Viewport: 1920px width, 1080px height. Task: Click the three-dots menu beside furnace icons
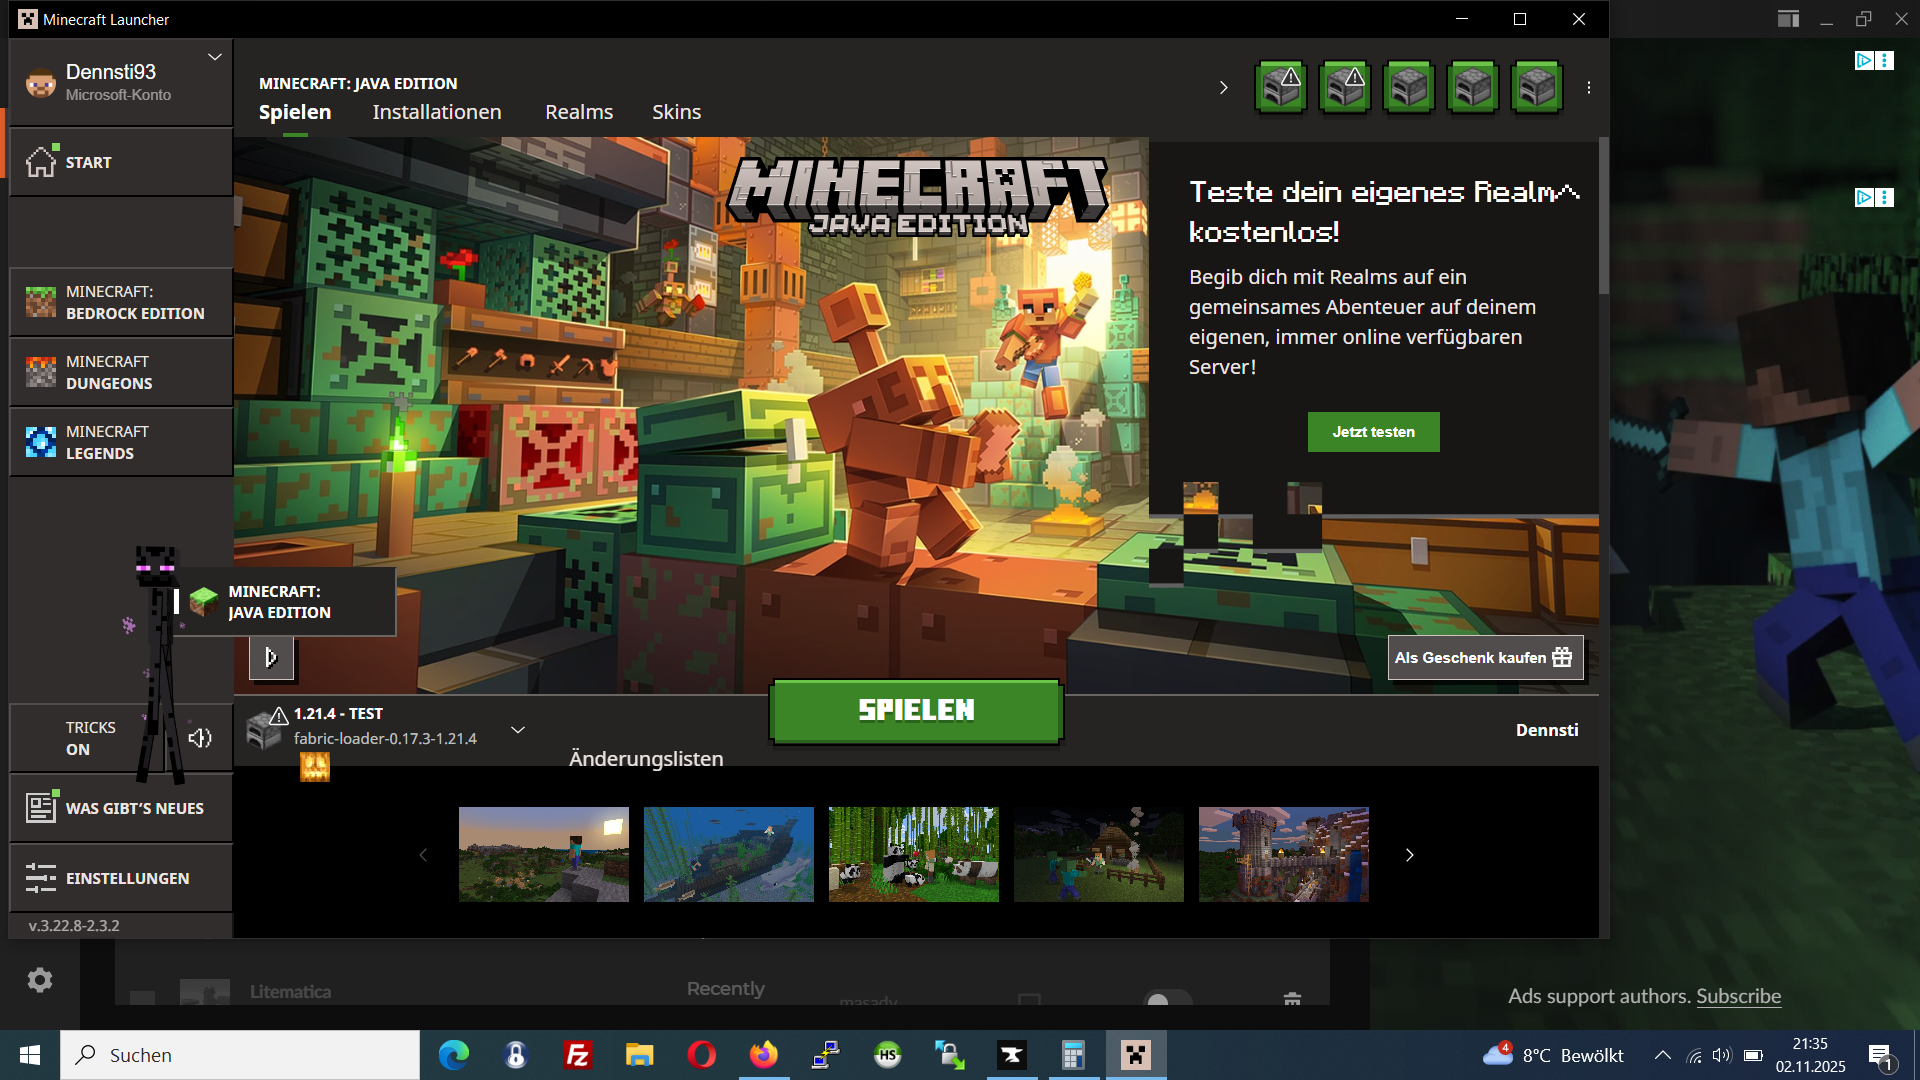1589,88
